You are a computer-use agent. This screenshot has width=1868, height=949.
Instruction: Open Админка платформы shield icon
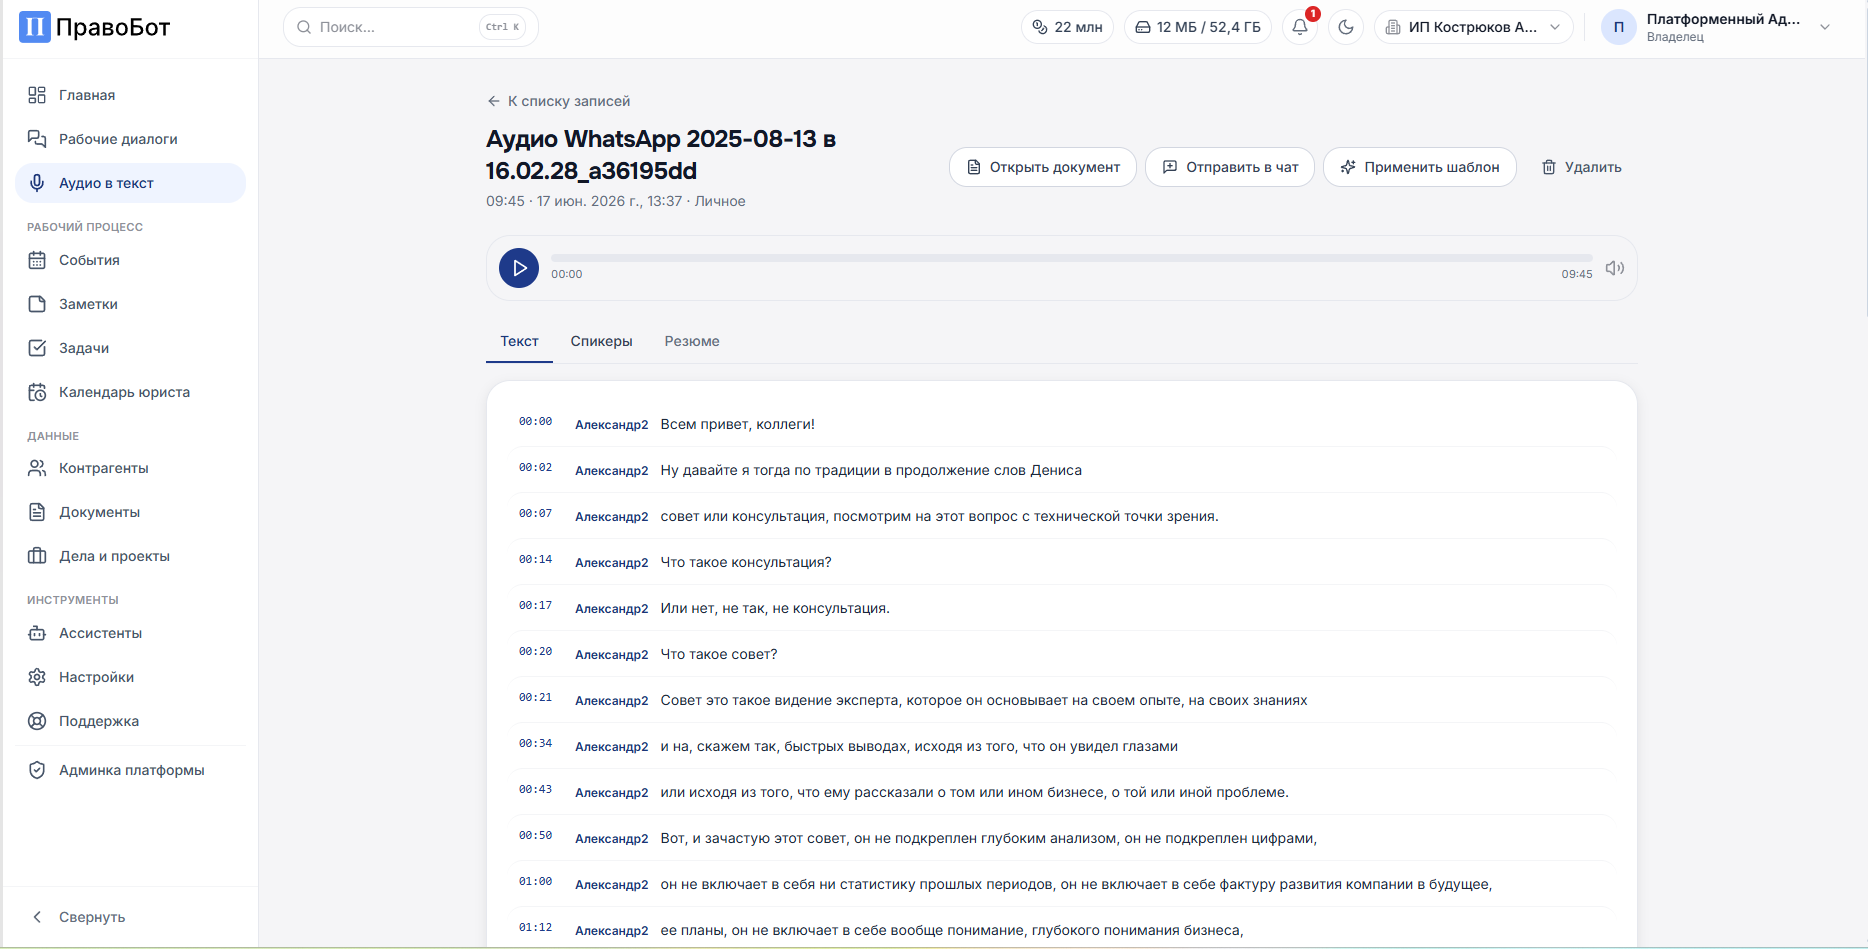[37, 770]
